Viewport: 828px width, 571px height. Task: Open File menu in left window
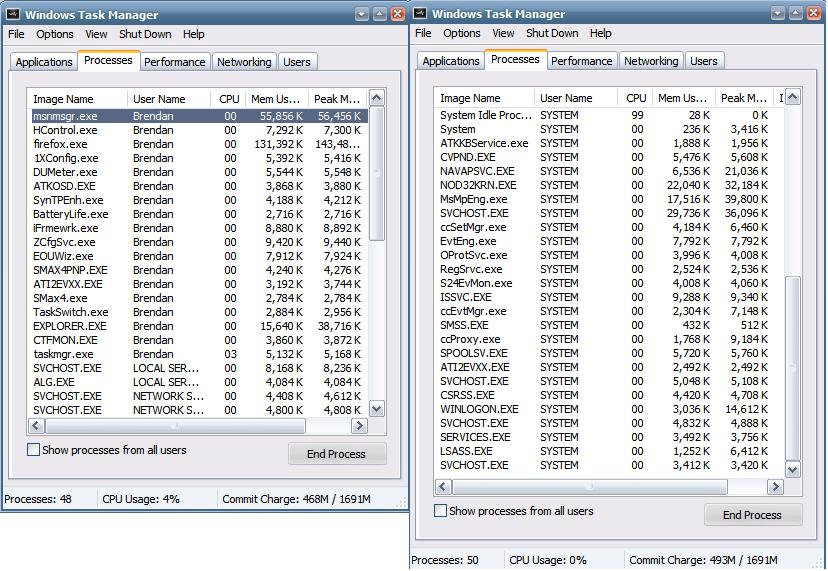[16, 34]
